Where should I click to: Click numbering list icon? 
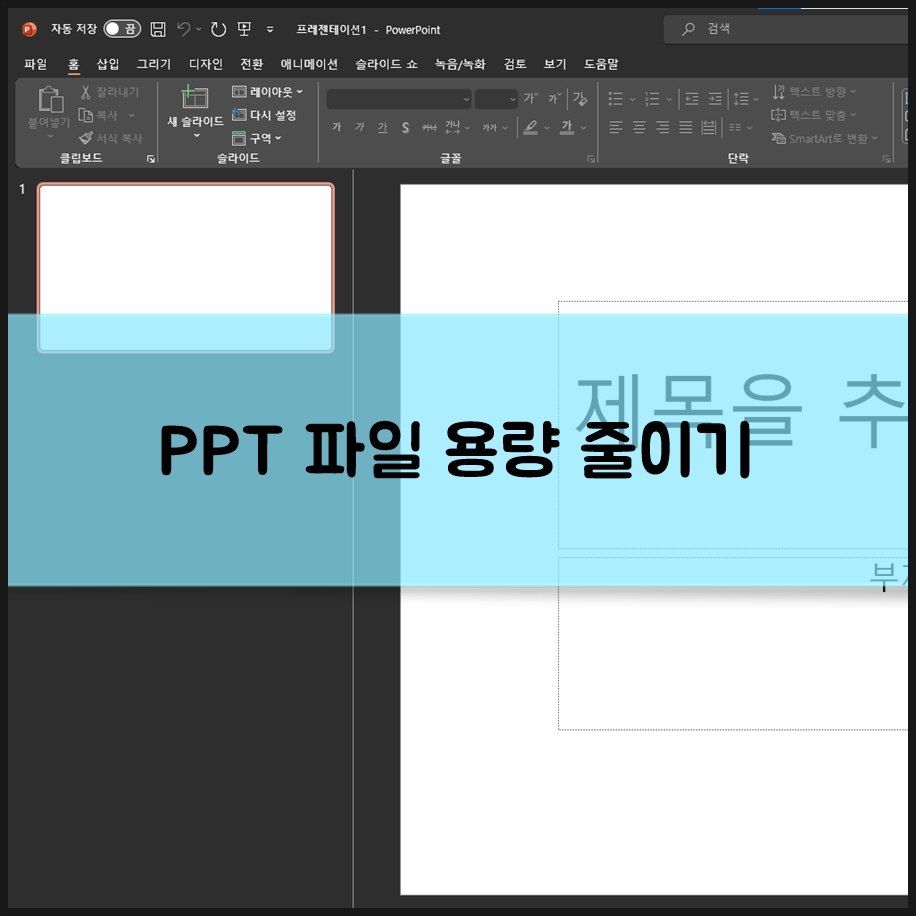[652, 99]
